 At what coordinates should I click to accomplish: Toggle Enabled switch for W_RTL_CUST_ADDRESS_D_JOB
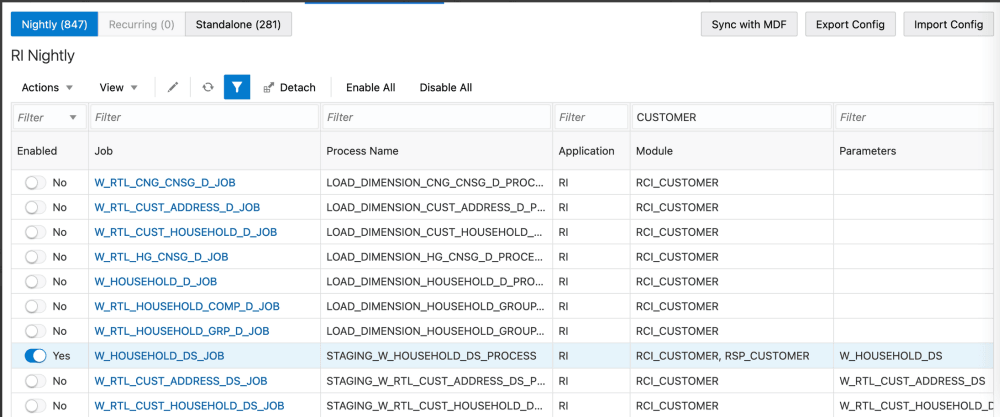coord(36,207)
